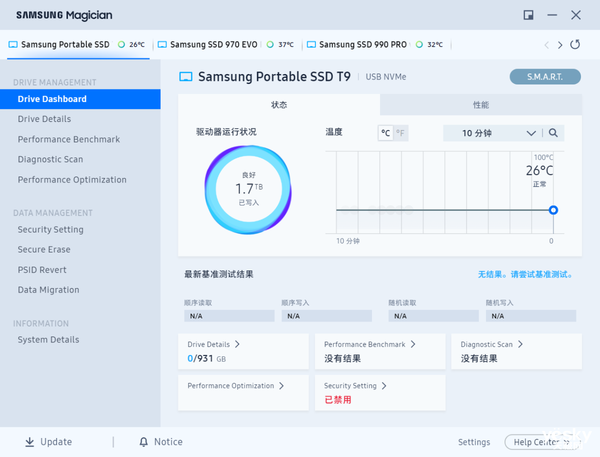Expand the Drive Details card chevron
Image resolution: width=600 pixels, height=457 pixels.
click(237, 344)
